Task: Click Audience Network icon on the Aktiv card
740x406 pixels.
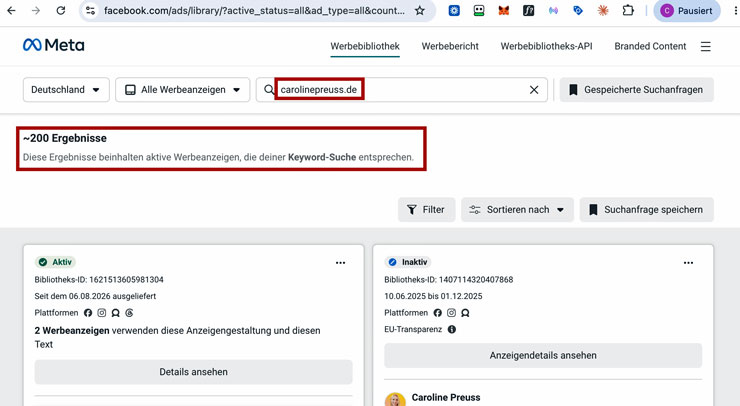Action: click(115, 313)
